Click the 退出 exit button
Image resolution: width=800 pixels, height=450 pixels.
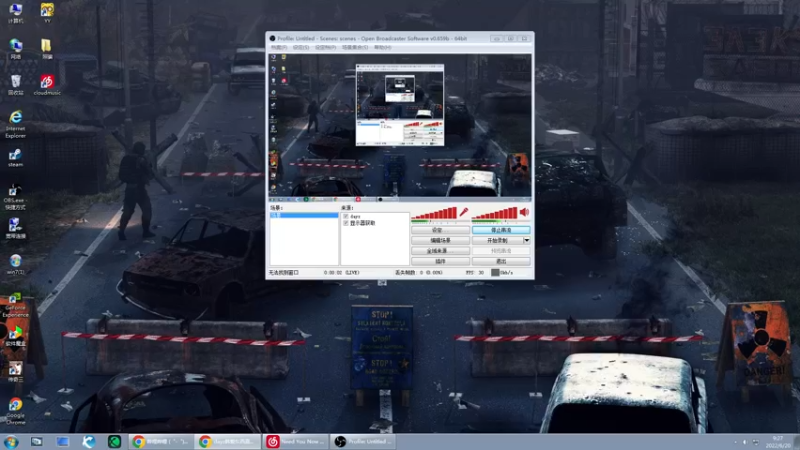pos(501,261)
